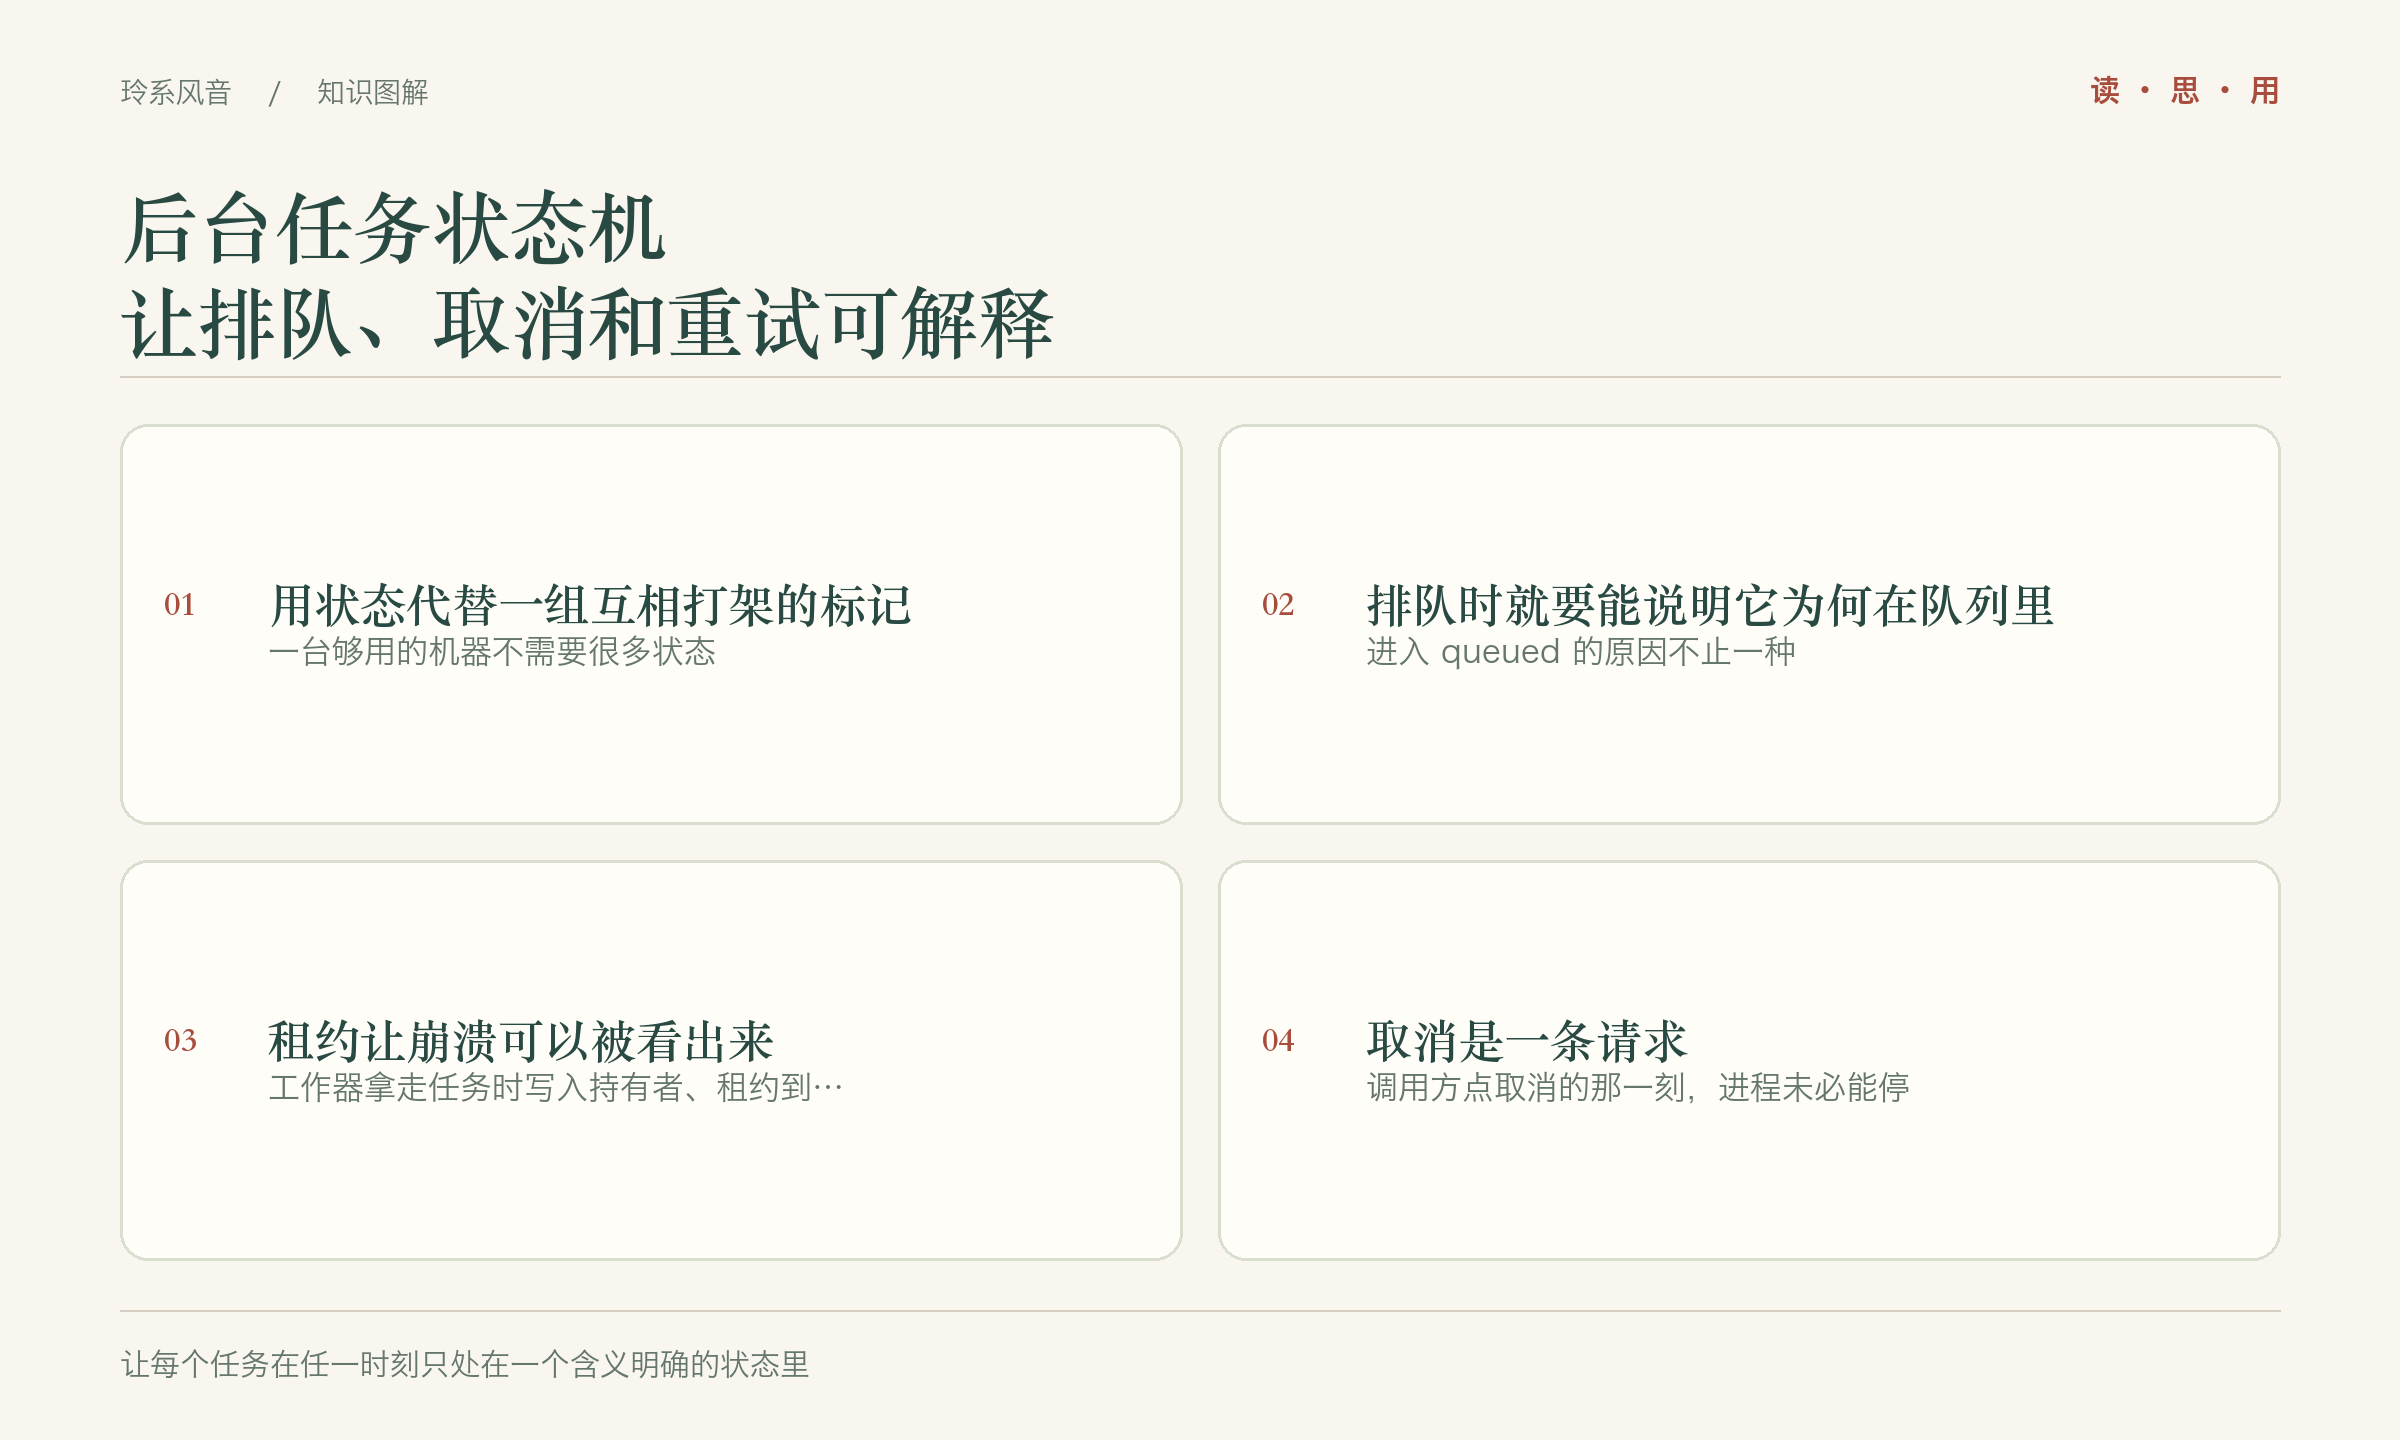Click the 玲系风音 brand text

(x=176, y=92)
